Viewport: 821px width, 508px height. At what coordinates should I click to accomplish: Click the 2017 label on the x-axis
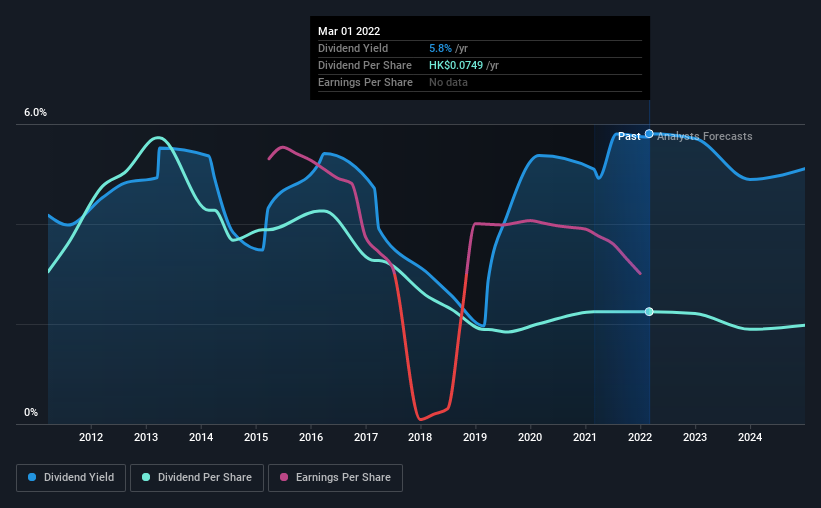[x=366, y=437]
